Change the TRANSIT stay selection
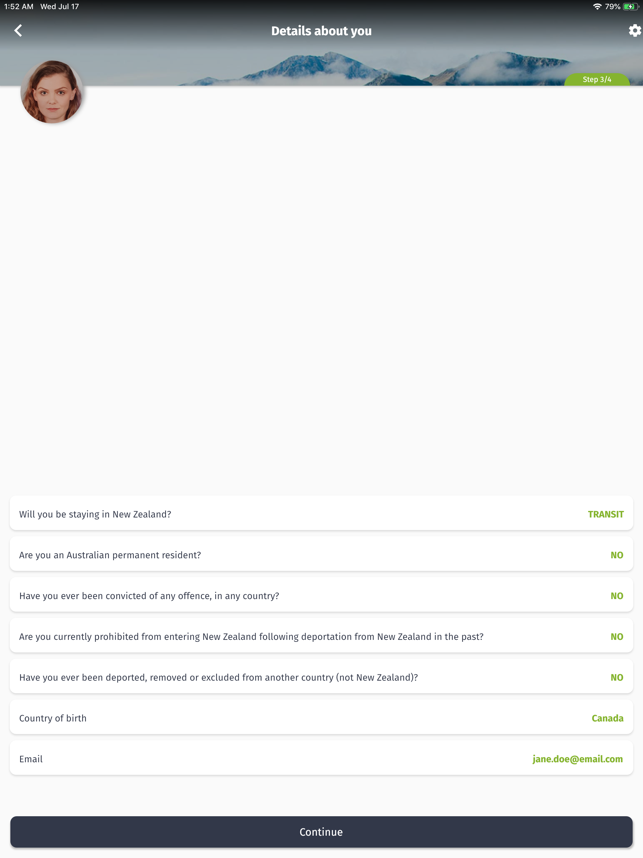Viewport: 643px width, 858px height. tap(605, 515)
